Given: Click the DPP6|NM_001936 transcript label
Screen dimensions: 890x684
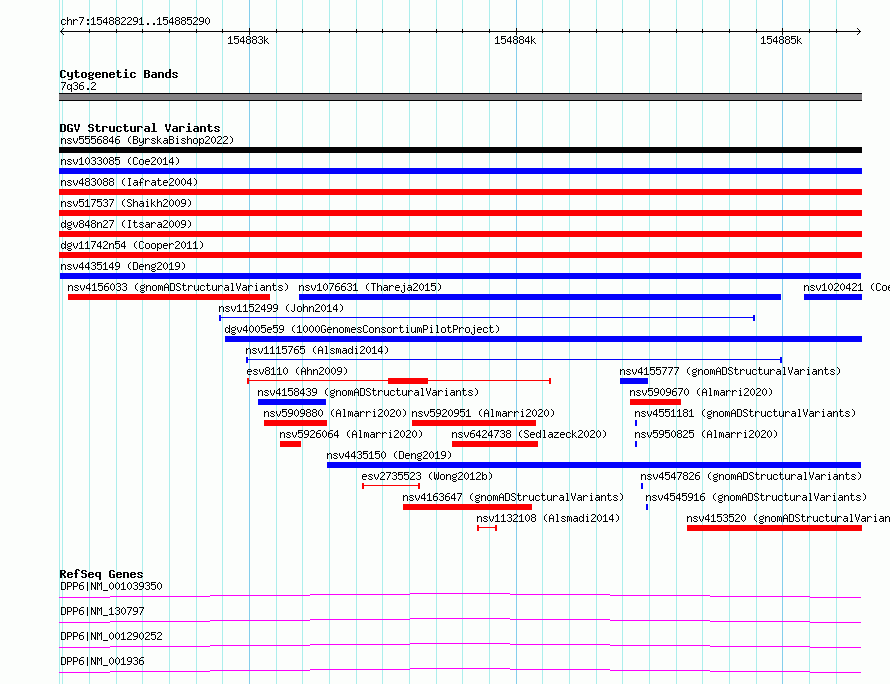Looking at the screenshot, I should pyautogui.click(x=102, y=661).
